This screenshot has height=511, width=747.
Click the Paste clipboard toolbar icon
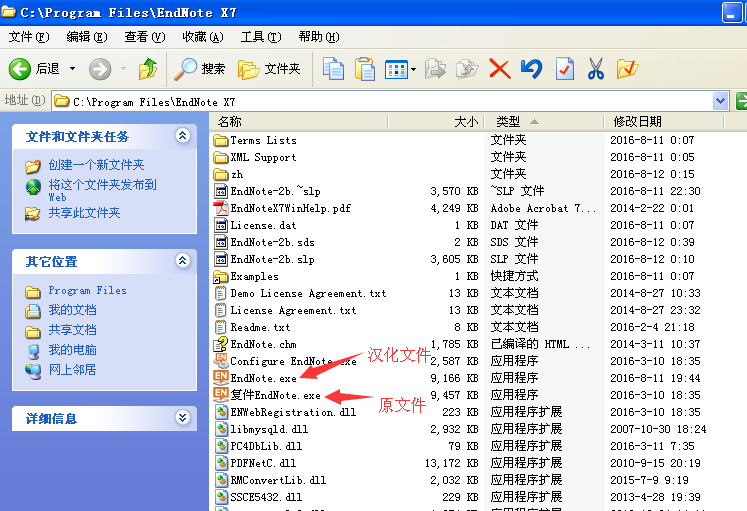(x=365, y=69)
